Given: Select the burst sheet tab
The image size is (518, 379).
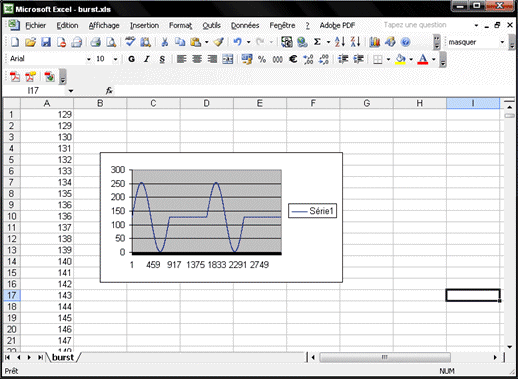Looking at the screenshot, I should tap(63, 357).
